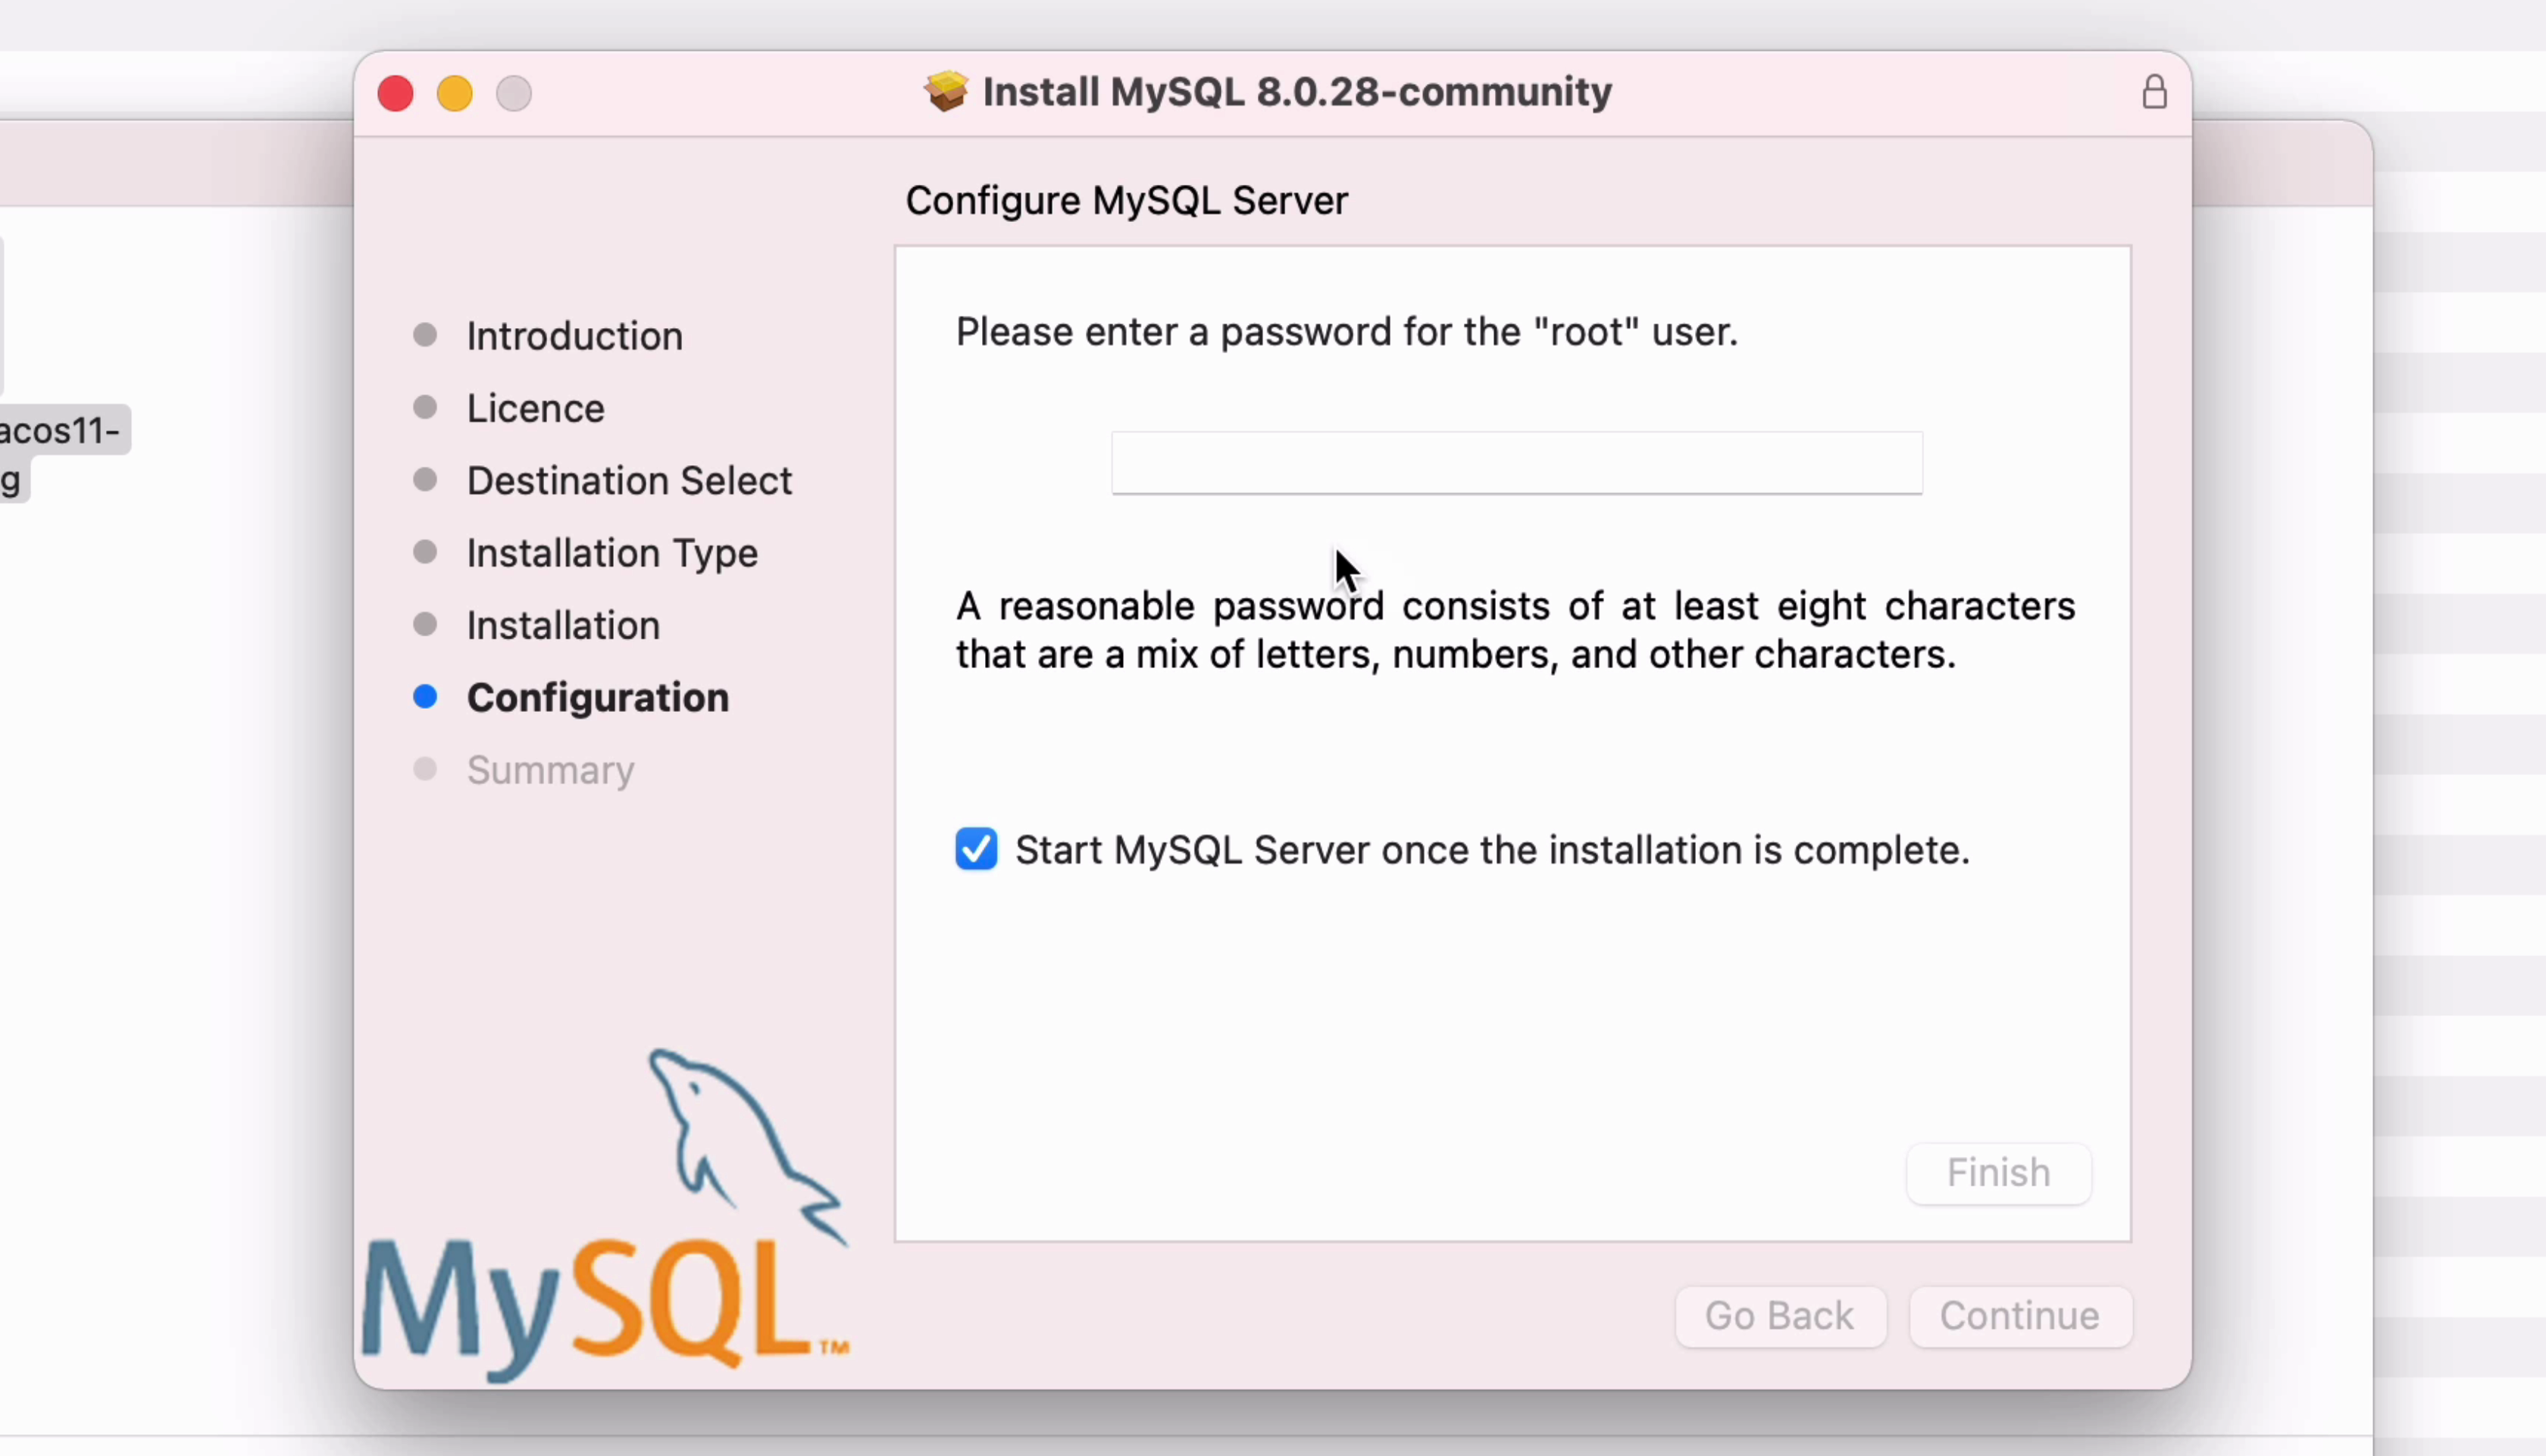Click the lock icon in title bar
Screen dimensions: 2546x1456
coord(2154,93)
